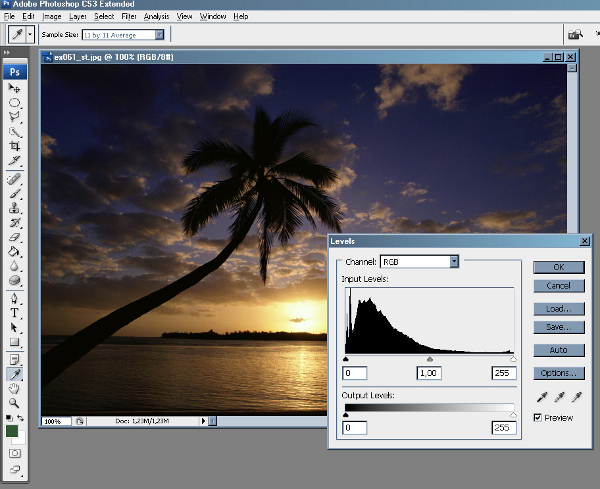Open the File menu

click(x=9, y=16)
